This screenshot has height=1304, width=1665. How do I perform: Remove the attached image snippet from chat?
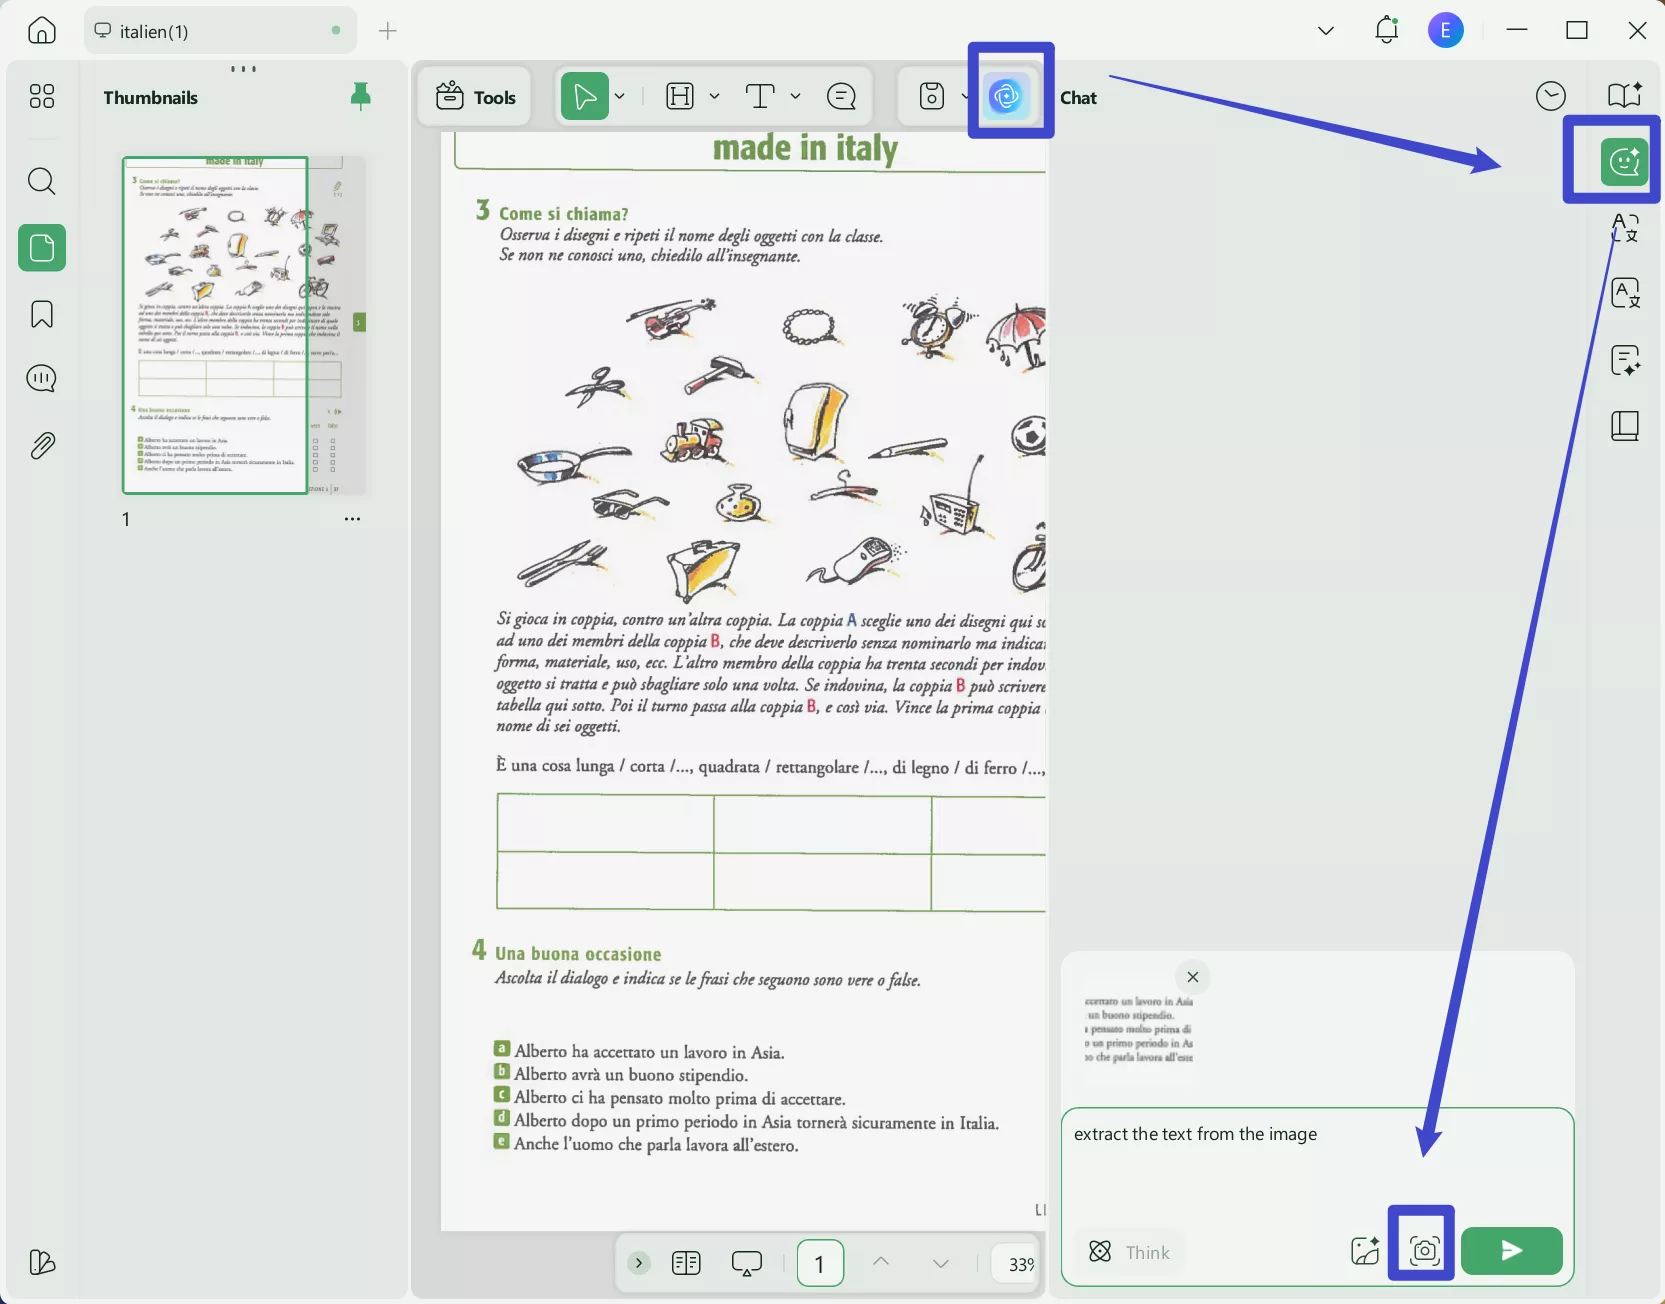click(x=1193, y=977)
